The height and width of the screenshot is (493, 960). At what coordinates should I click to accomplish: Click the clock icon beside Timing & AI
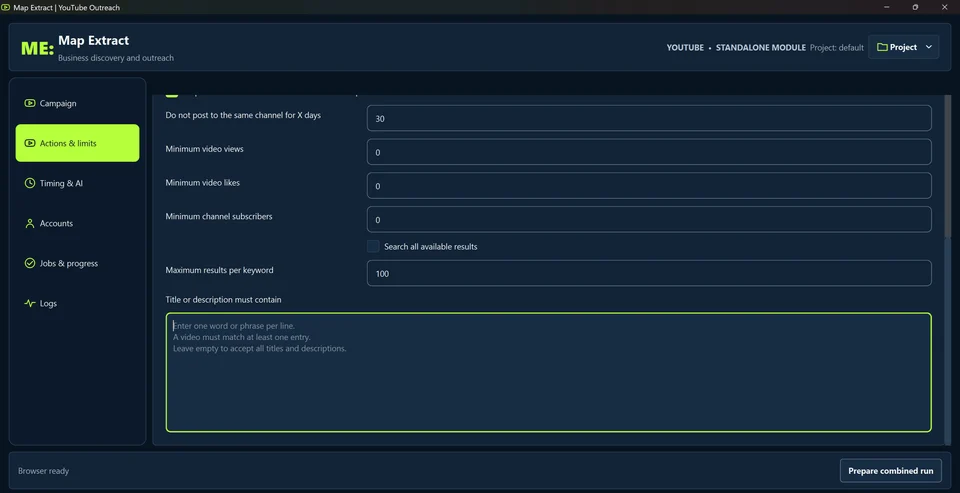29,183
